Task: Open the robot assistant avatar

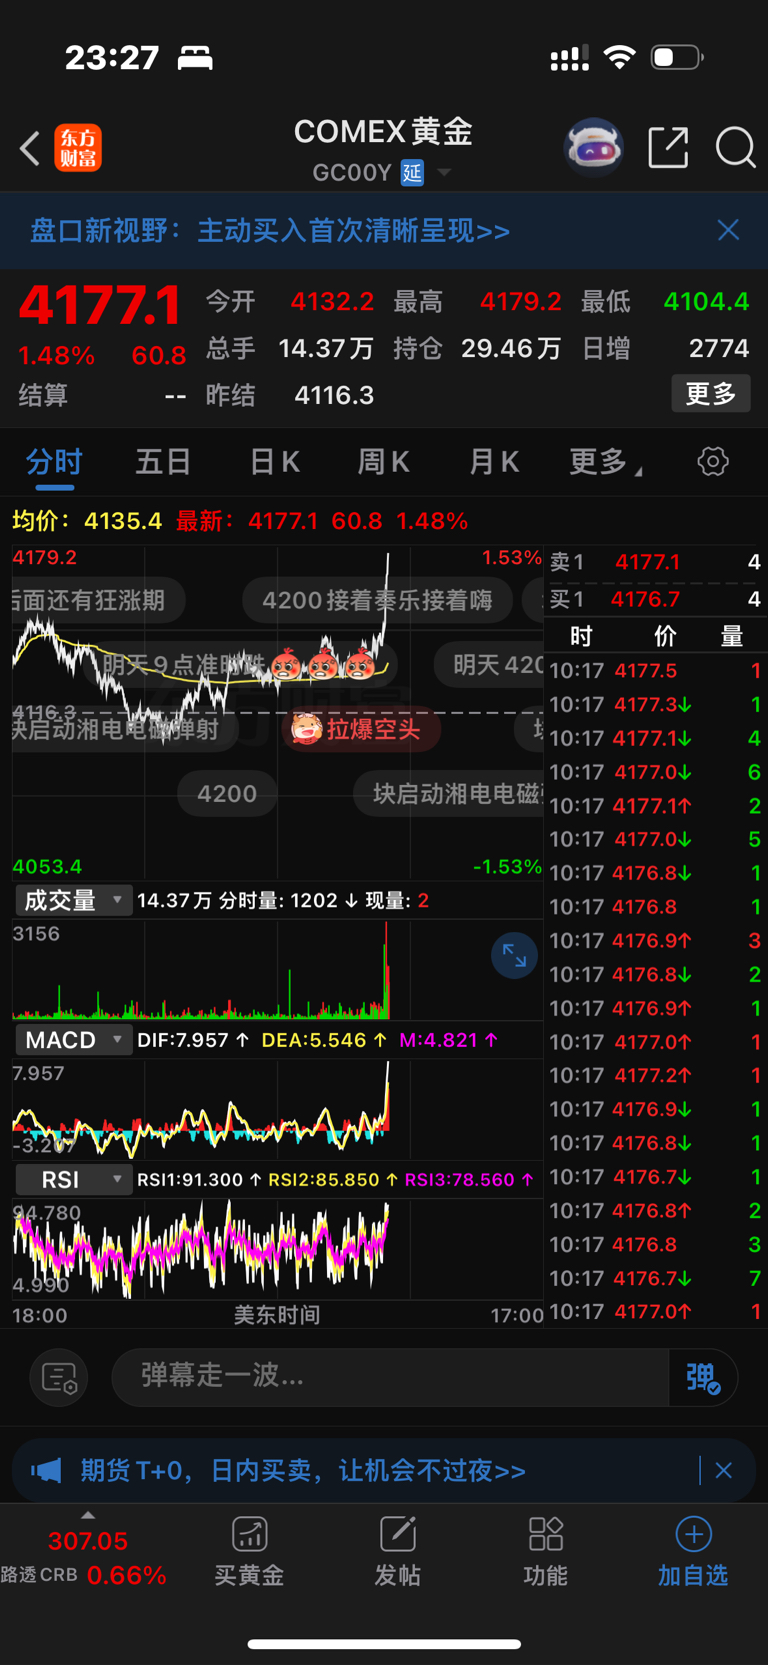Action: click(x=594, y=148)
